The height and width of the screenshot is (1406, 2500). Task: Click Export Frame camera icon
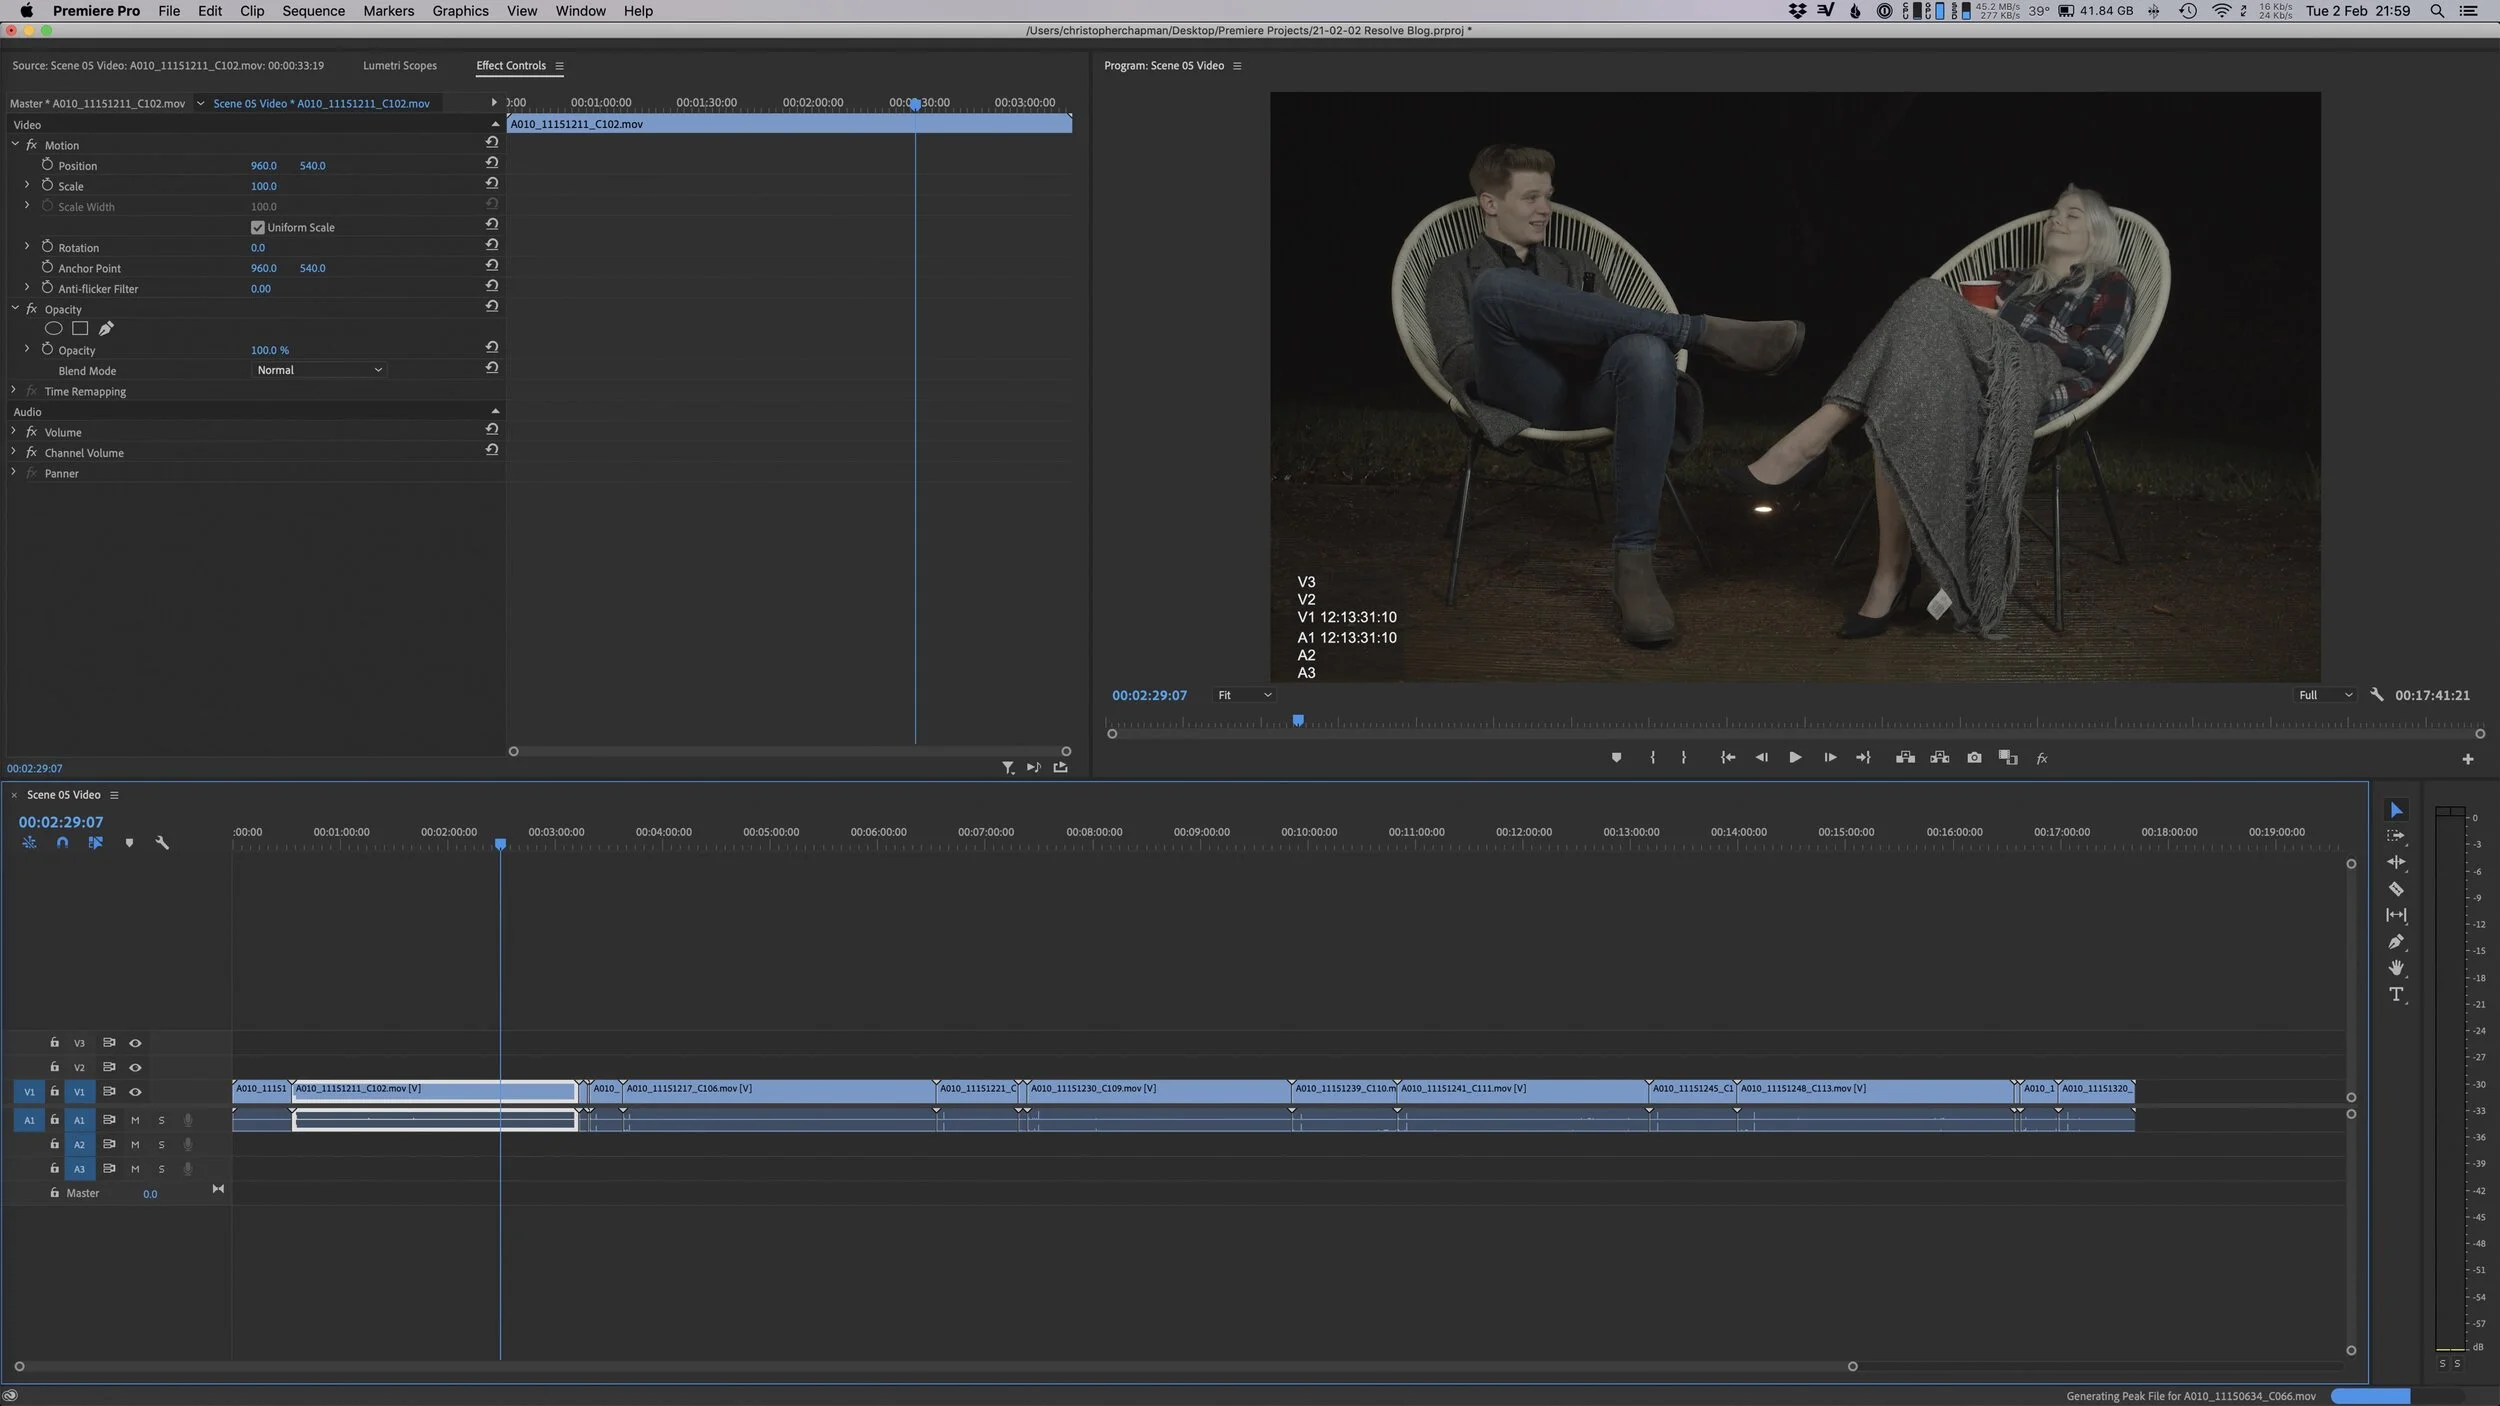[1974, 758]
